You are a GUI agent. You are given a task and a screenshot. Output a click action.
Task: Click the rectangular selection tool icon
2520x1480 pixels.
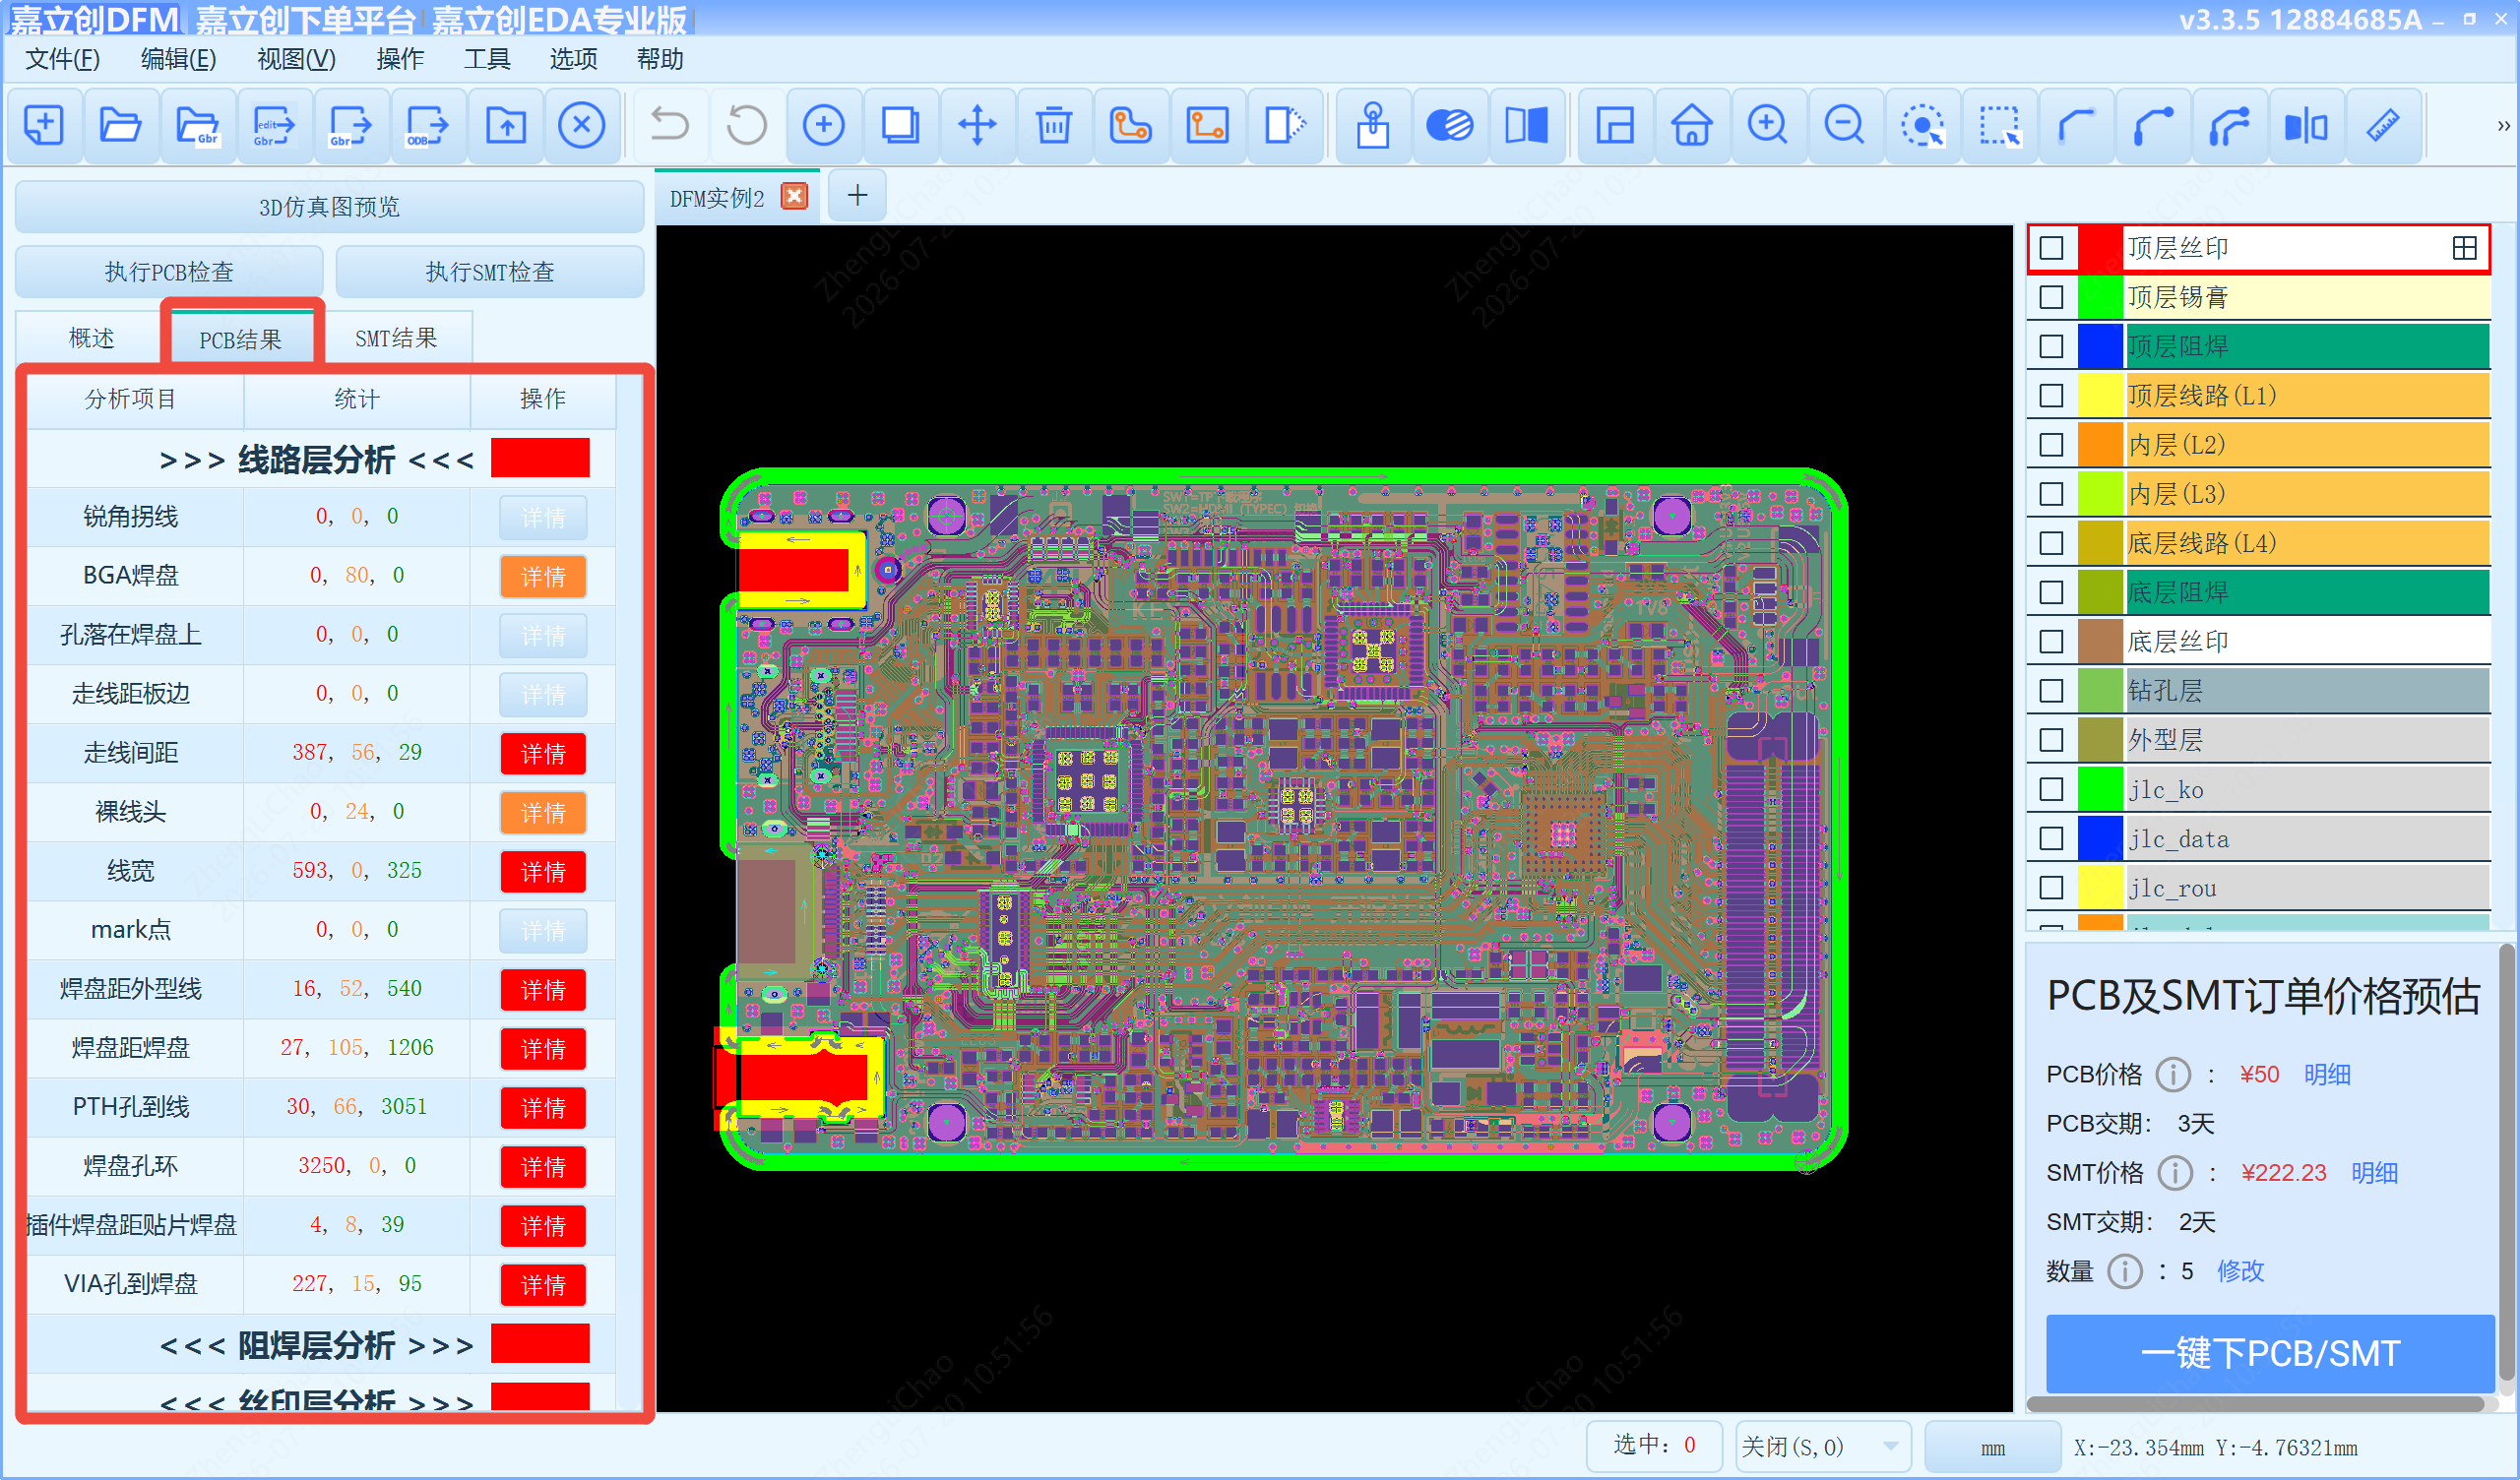[1999, 126]
